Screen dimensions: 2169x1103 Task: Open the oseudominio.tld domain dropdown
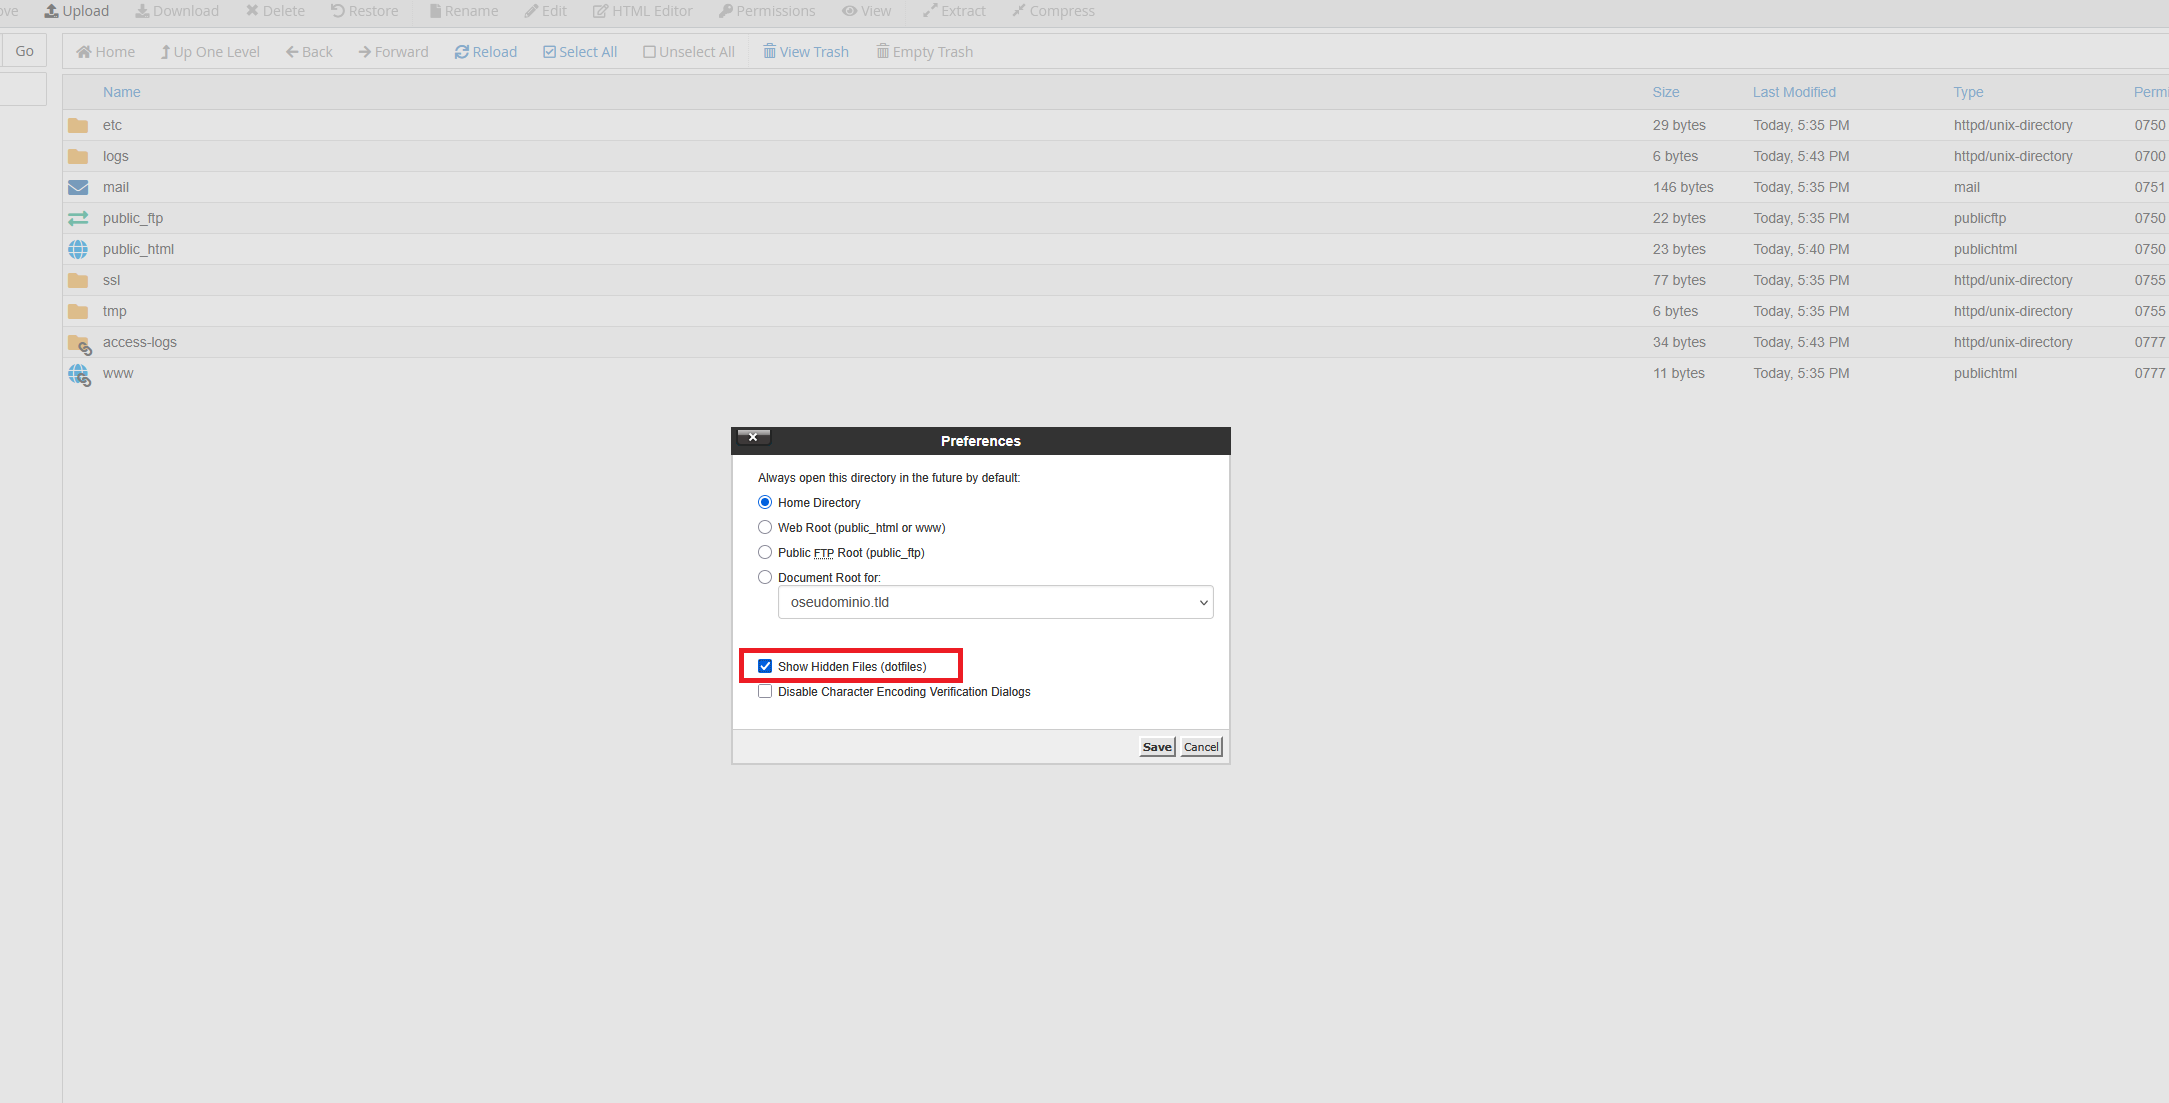(x=995, y=602)
